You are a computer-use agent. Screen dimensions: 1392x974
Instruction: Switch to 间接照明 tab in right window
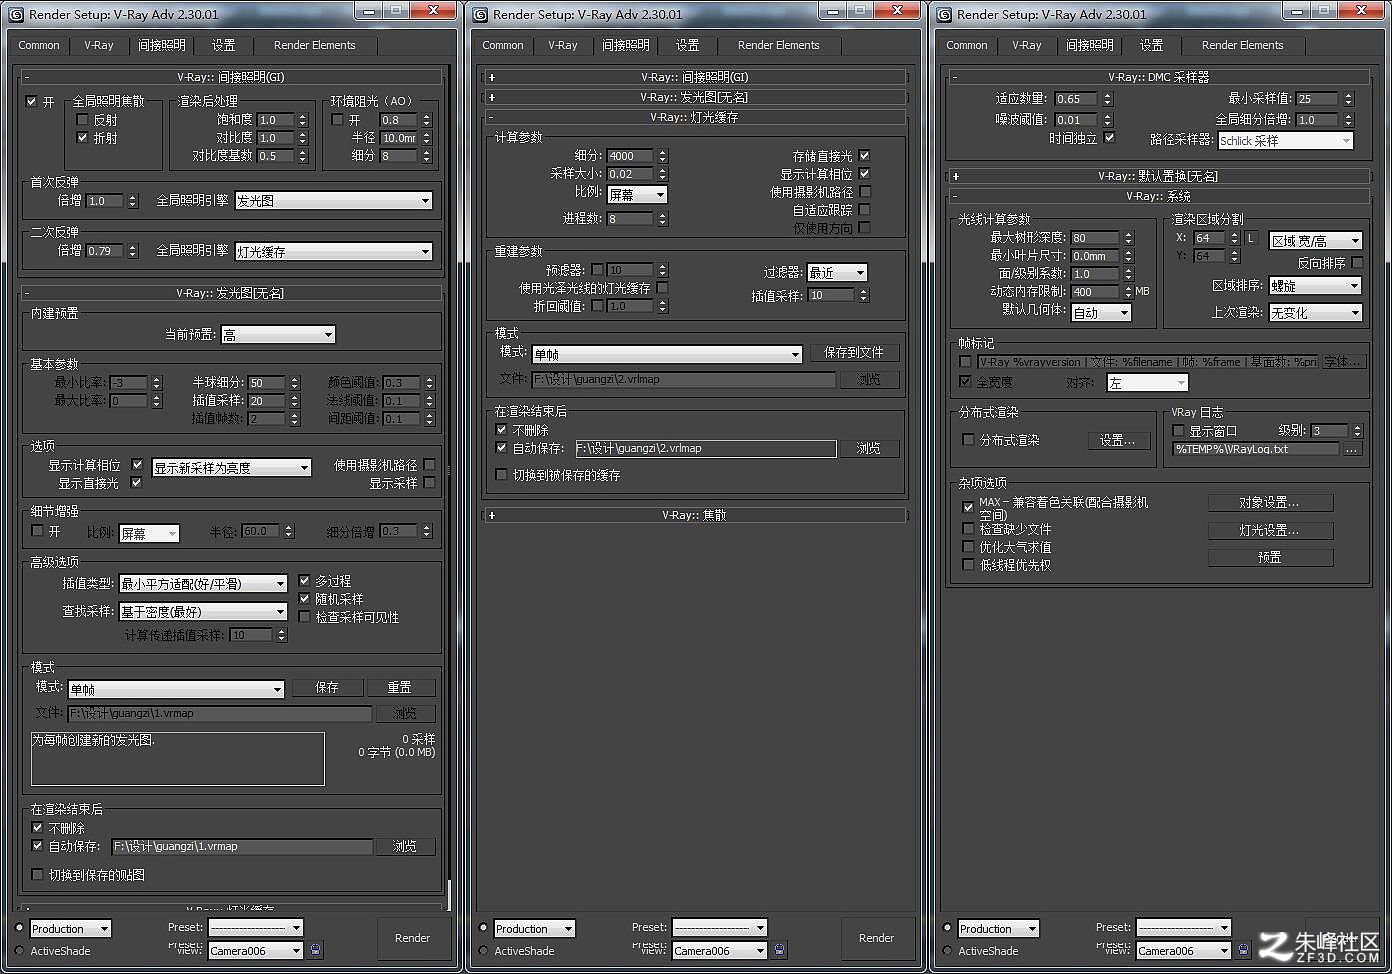pos(1089,45)
